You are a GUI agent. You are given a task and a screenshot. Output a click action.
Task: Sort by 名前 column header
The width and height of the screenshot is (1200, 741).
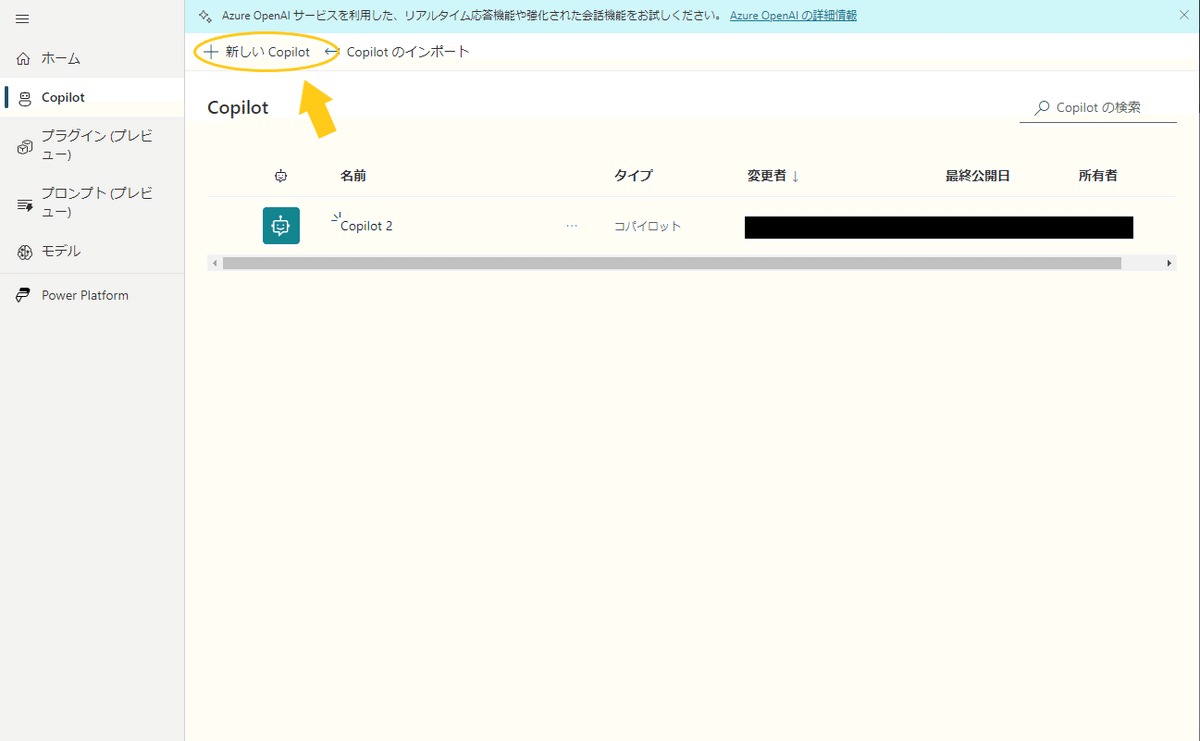click(353, 176)
